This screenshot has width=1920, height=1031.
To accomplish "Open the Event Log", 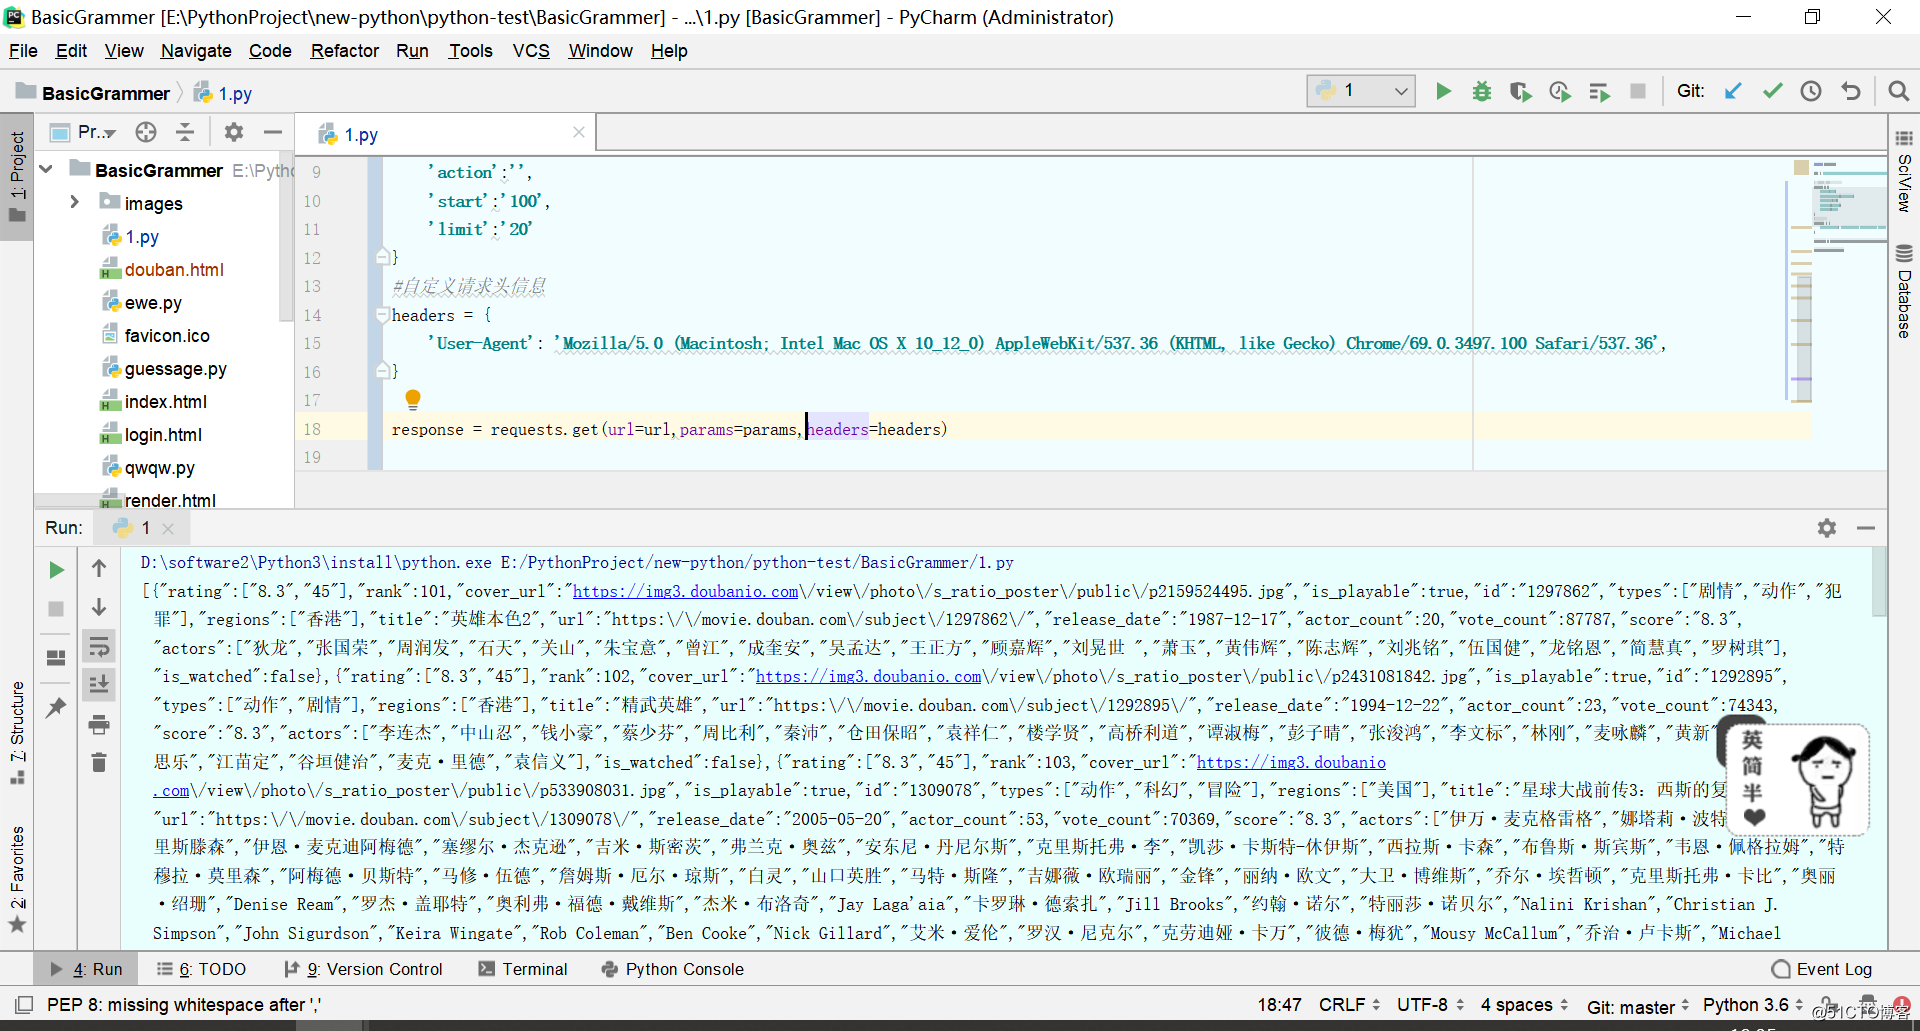I will tap(1822, 969).
